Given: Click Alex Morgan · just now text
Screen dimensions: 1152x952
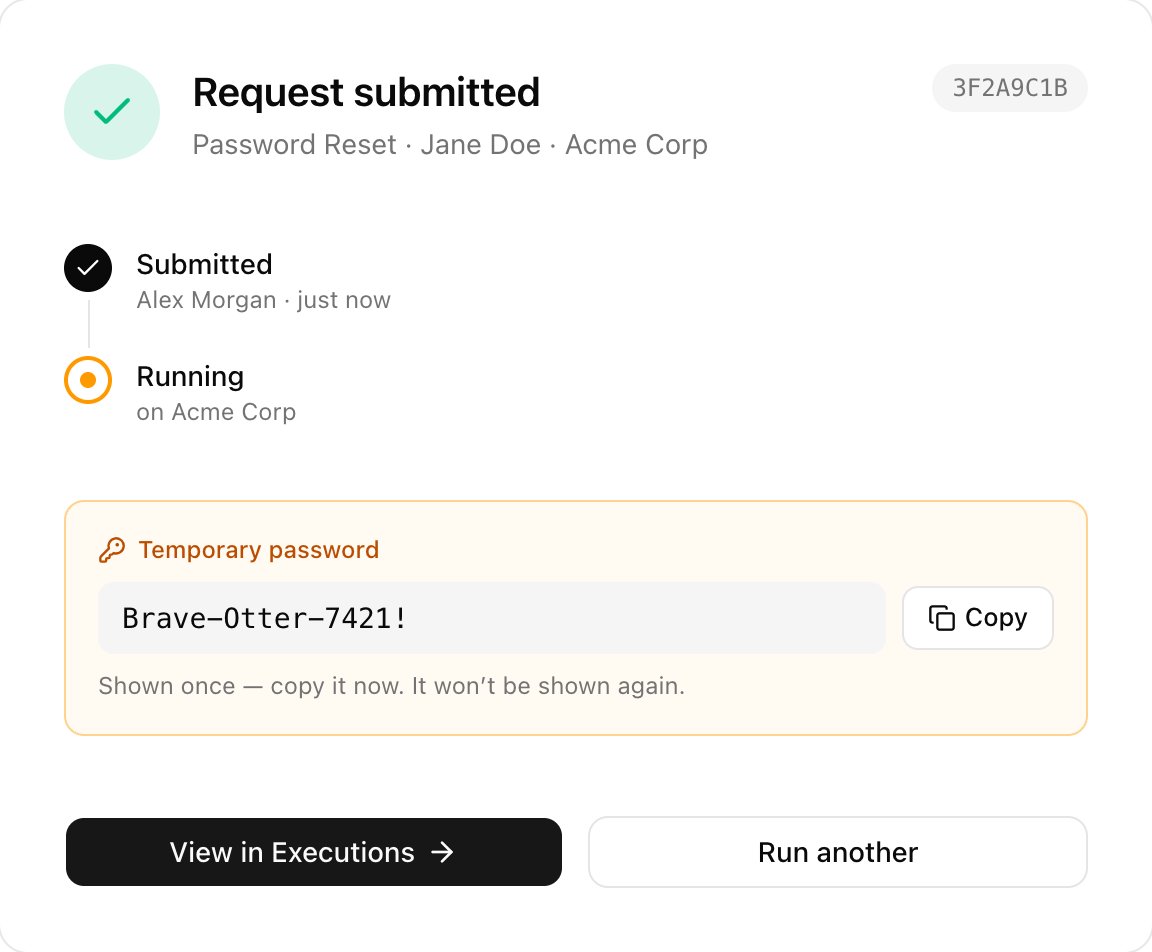Looking at the screenshot, I should click(x=264, y=300).
